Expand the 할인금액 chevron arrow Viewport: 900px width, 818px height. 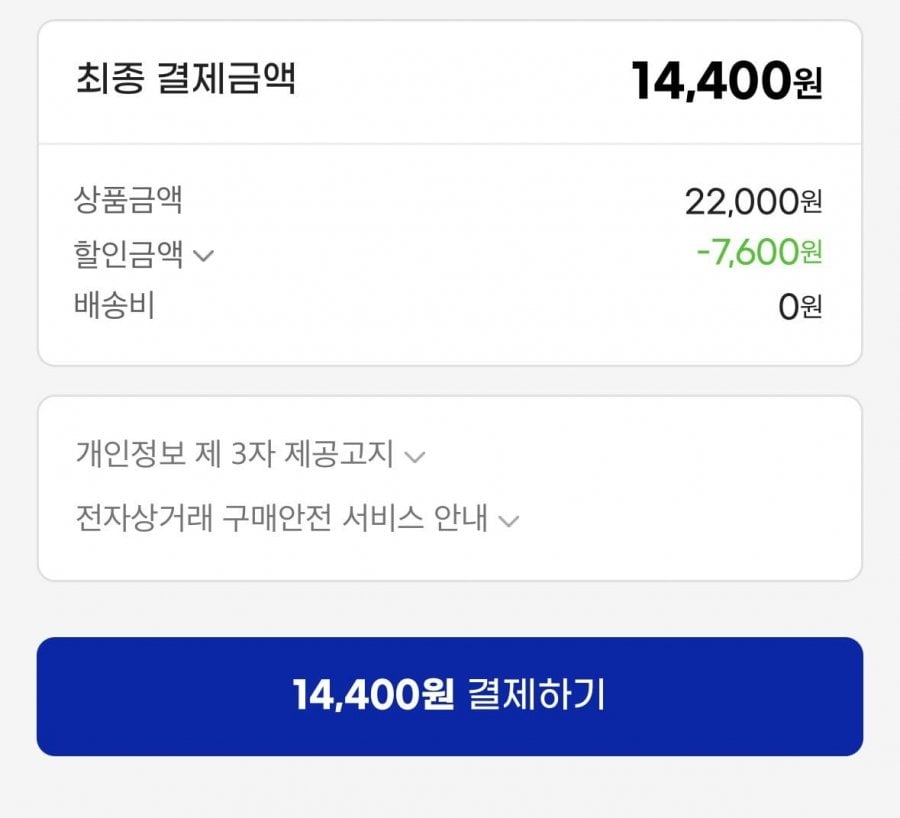point(203,255)
